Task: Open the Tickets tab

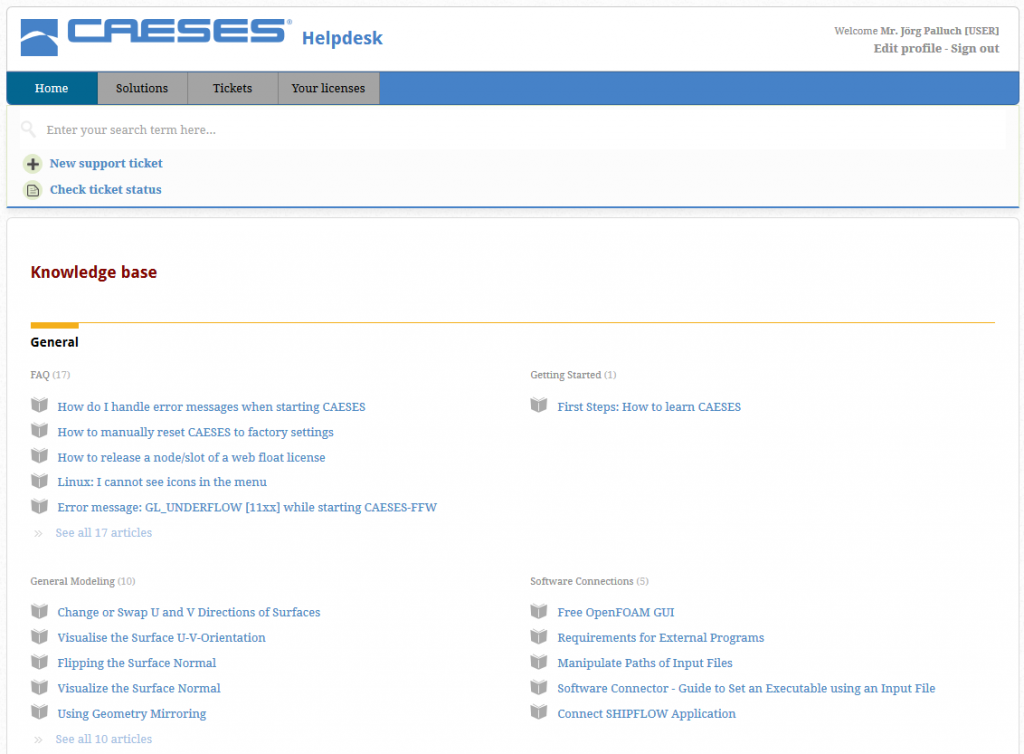Action: (x=232, y=88)
